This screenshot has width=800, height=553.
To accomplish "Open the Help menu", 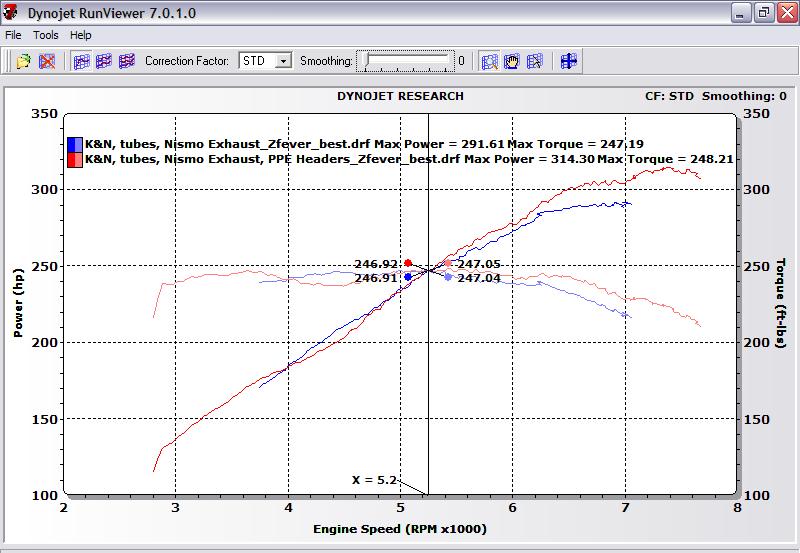I will pos(81,35).
